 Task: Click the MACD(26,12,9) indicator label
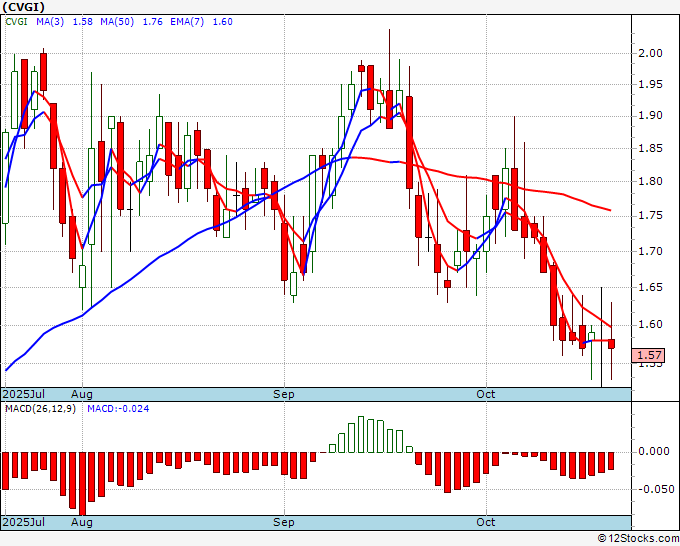click(x=40, y=409)
